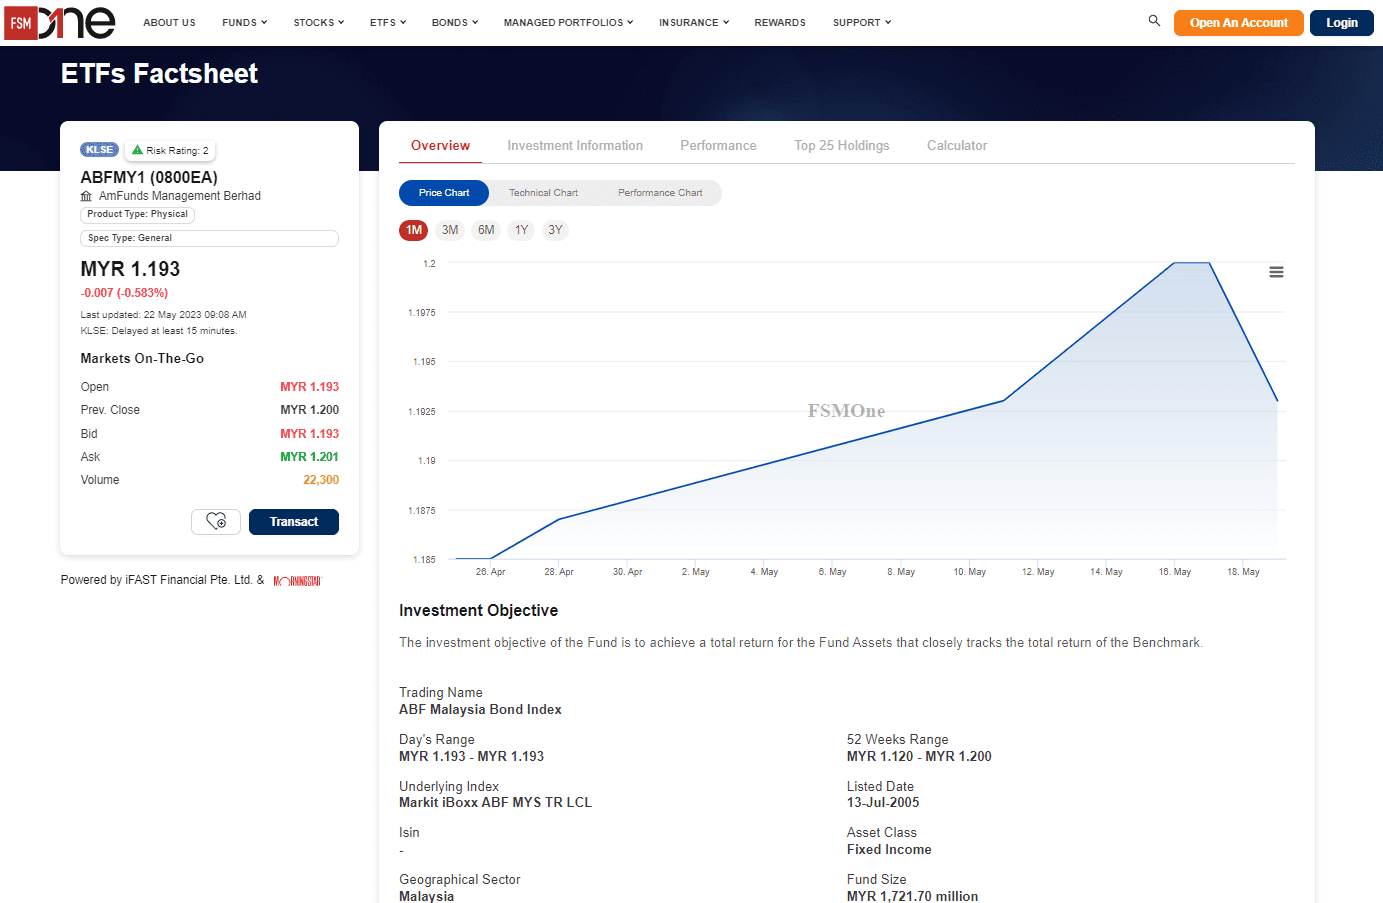The width and height of the screenshot is (1383, 903).
Task: Click the FSMOne logo
Action: coord(60,22)
